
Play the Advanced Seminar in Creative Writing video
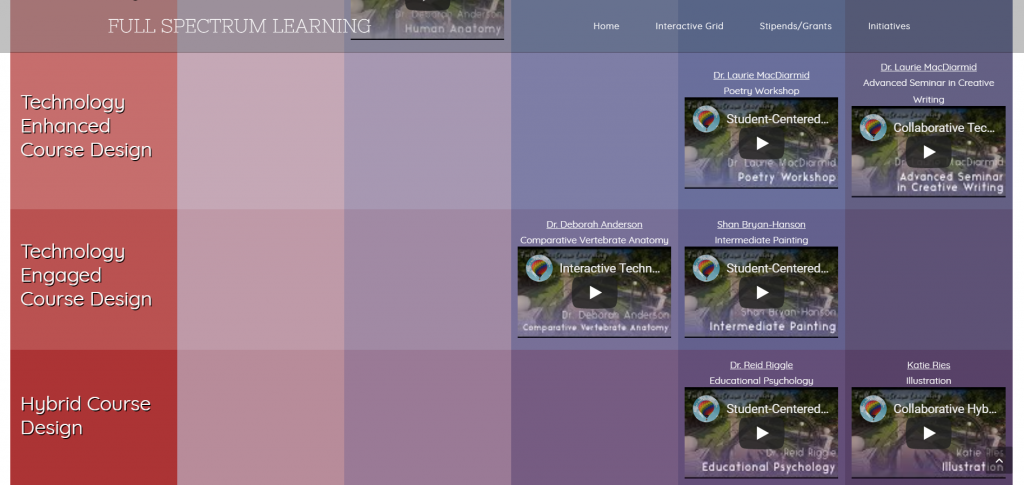coord(928,152)
